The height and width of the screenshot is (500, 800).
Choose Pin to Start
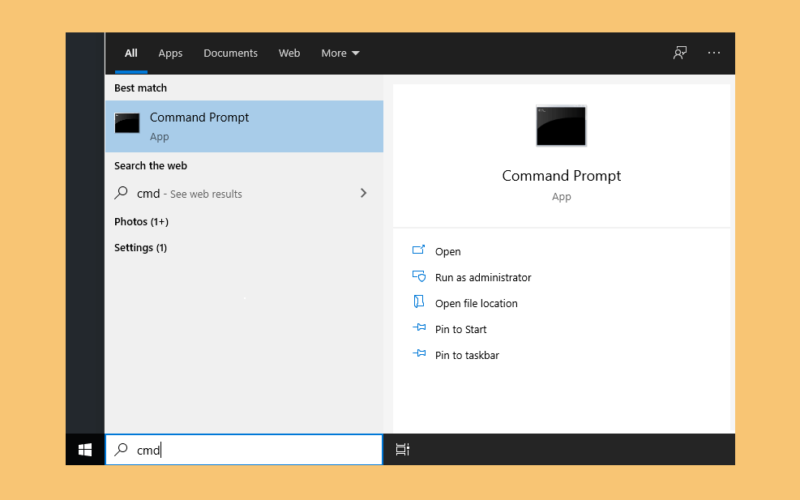461,330
